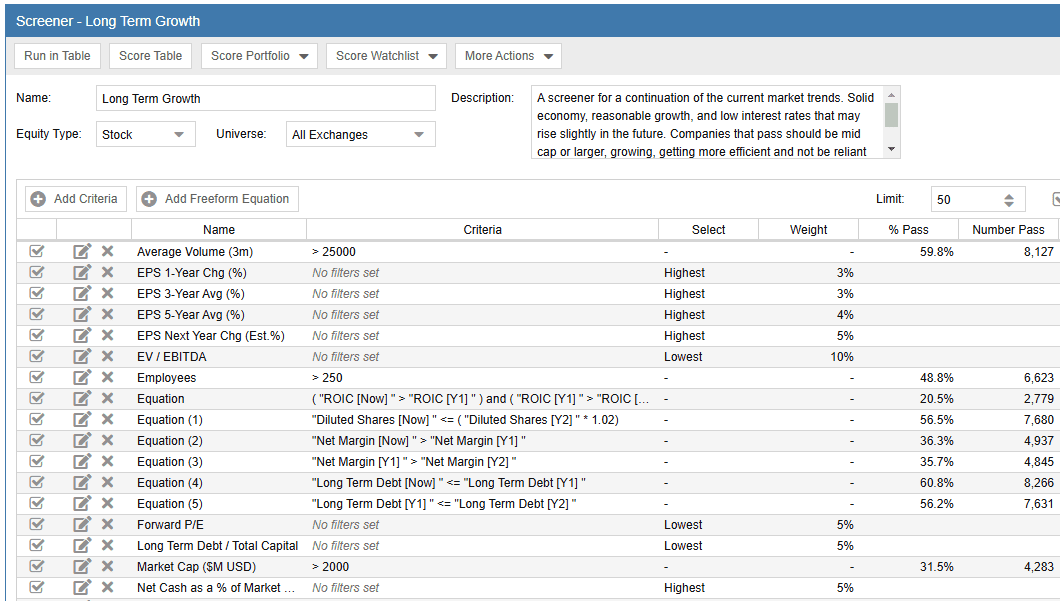The width and height of the screenshot is (1060, 601).
Task: Click the Limit number field
Action: click(x=967, y=199)
